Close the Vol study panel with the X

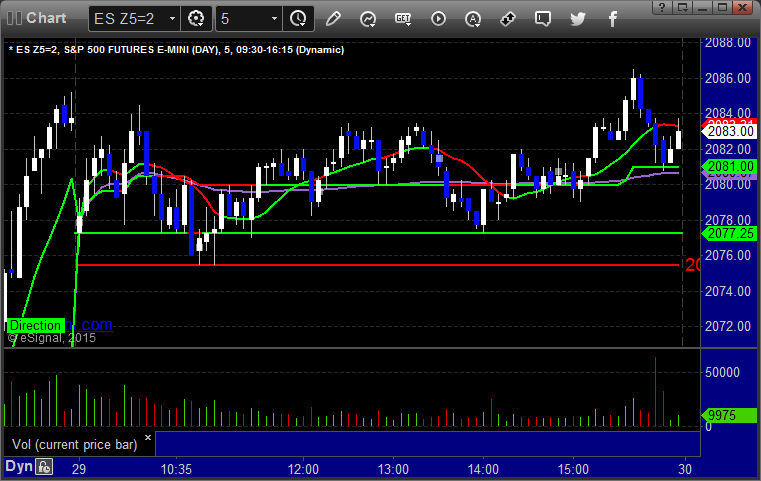148,437
